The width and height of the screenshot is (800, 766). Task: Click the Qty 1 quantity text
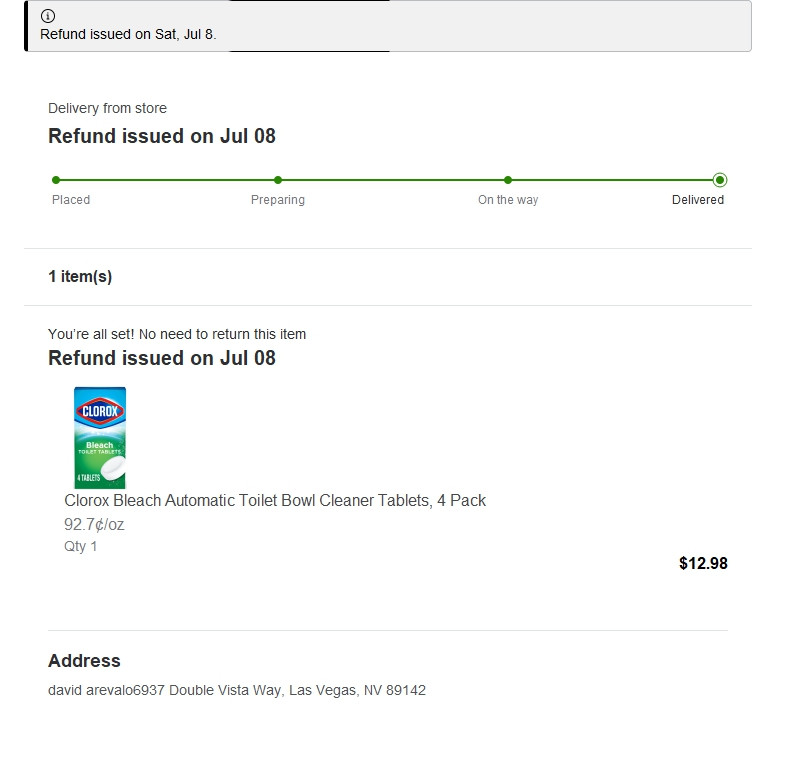point(81,546)
